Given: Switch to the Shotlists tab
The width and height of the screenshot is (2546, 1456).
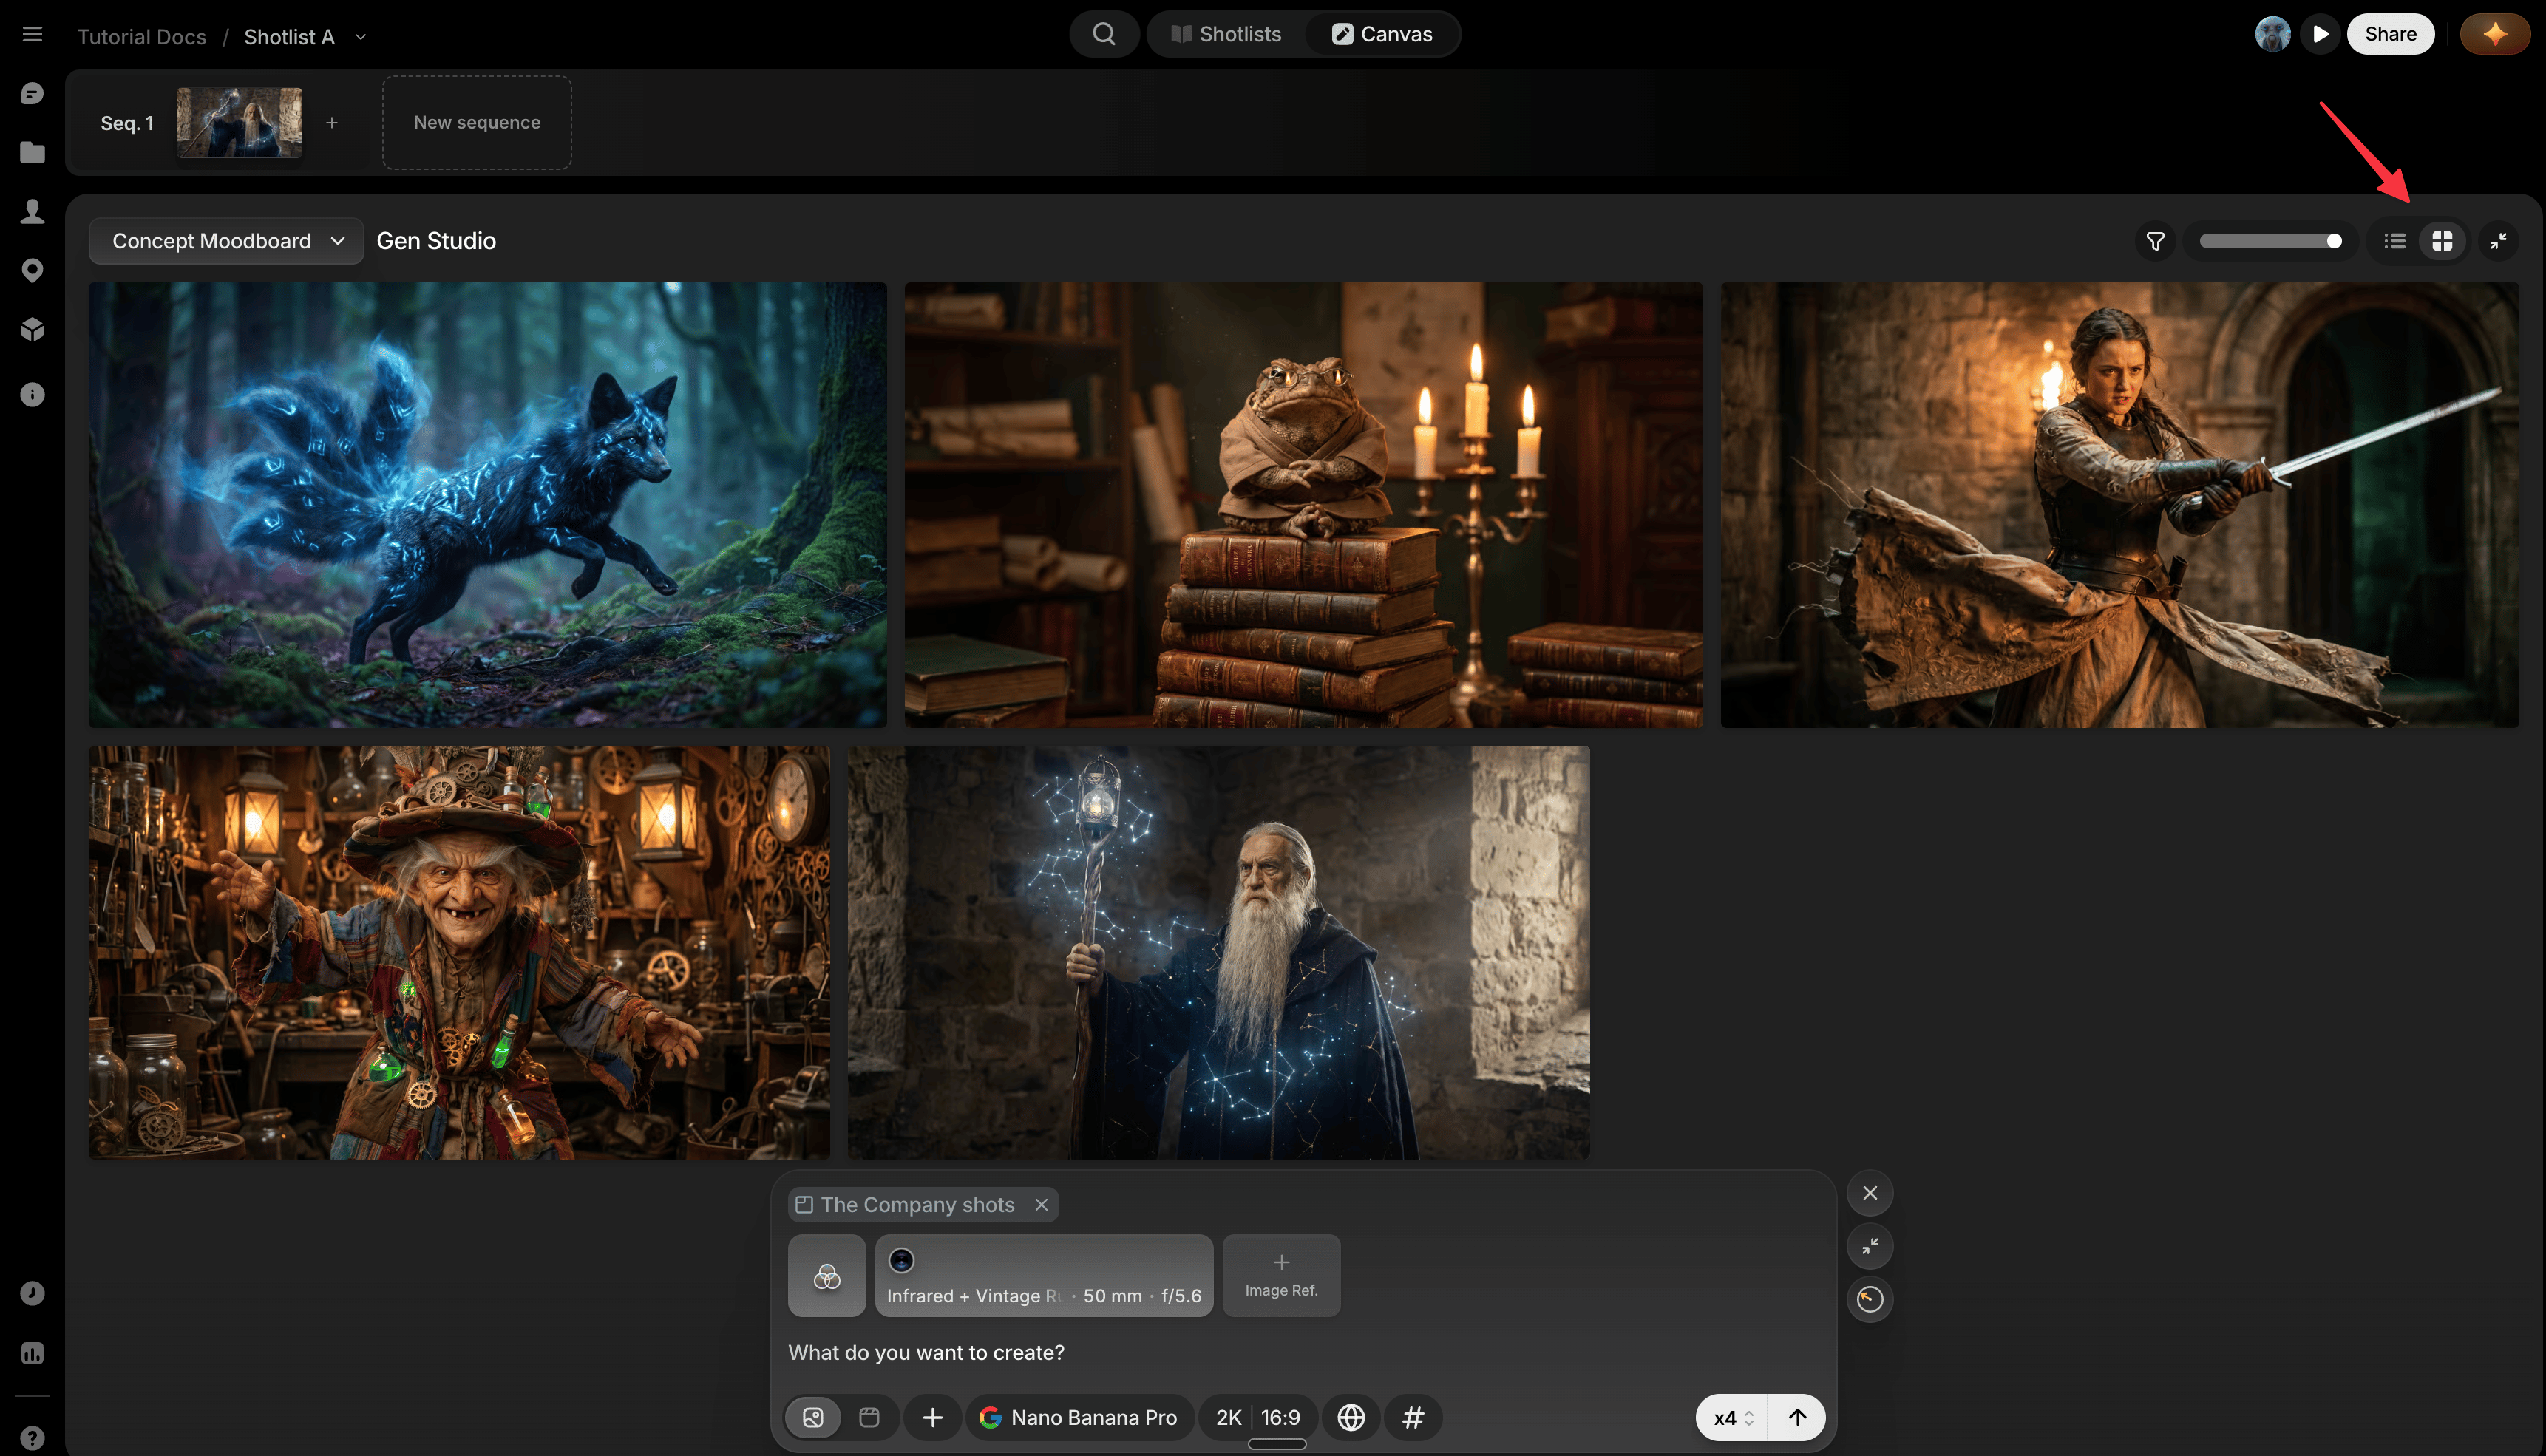Looking at the screenshot, I should tap(1226, 34).
